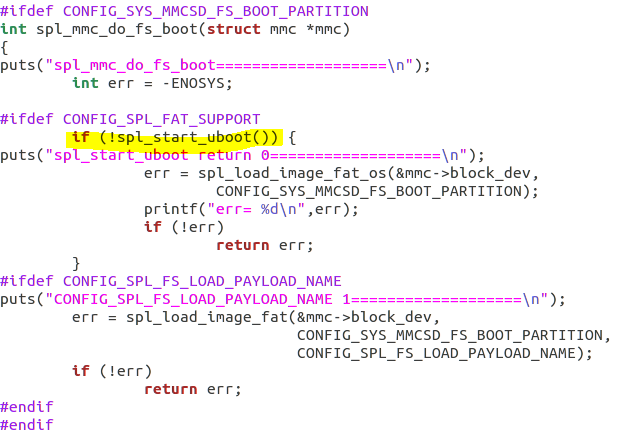Click the CONFIG_SPL_FS_LOAD_PAYLOAD_NAME ifdef macro

click(x=202, y=281)
